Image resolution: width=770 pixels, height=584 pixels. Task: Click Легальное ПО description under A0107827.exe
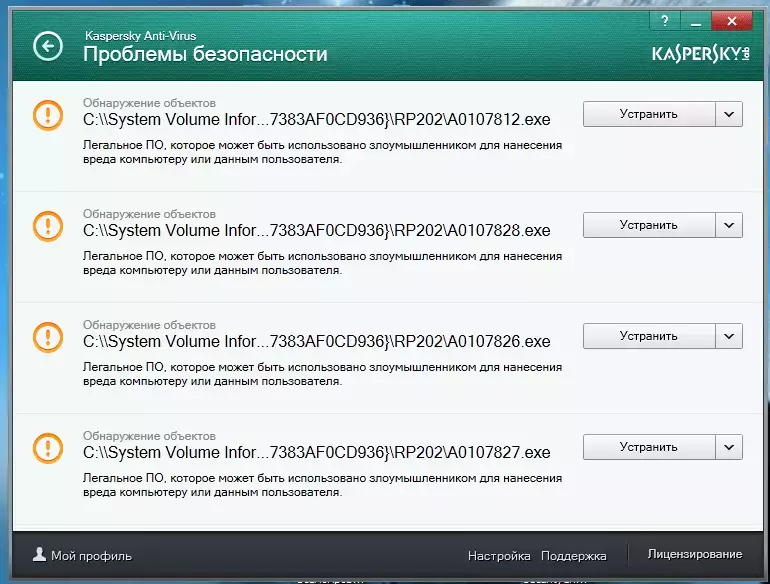(323, 485)
